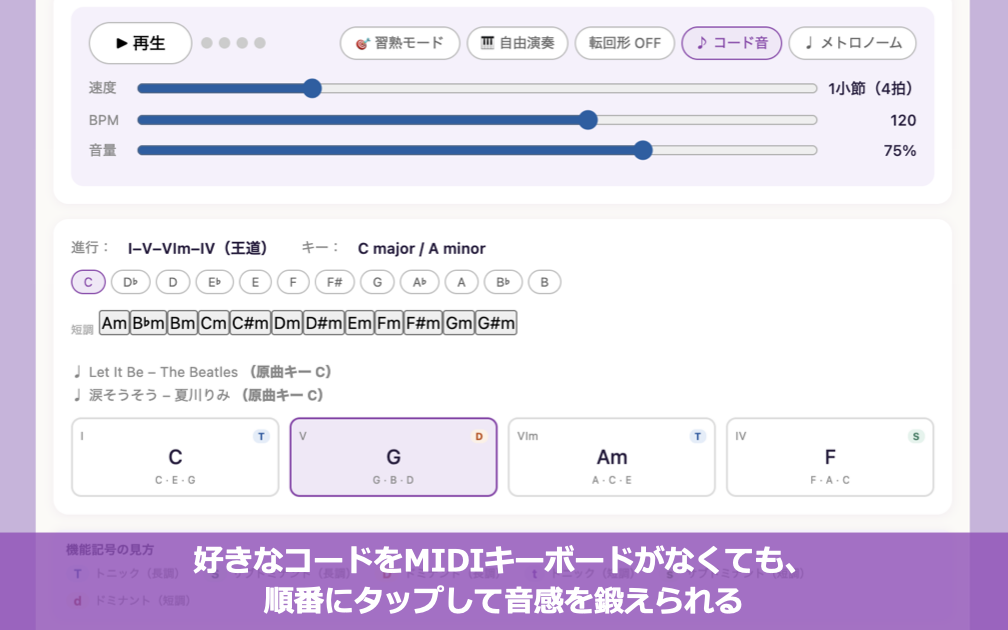Choose minor key F#m button
The height and width of the screenshot is (630, 1008).
(423, 323)
